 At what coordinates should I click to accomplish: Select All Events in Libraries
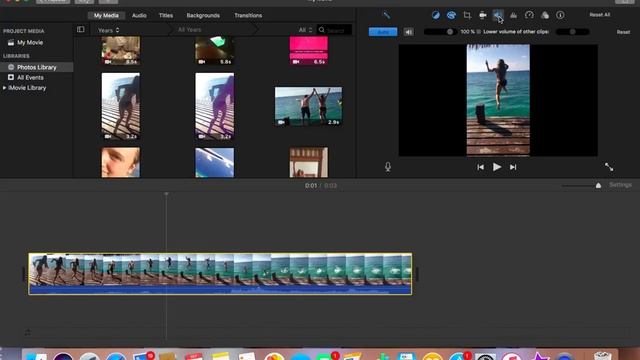click(x=30, y=78)
